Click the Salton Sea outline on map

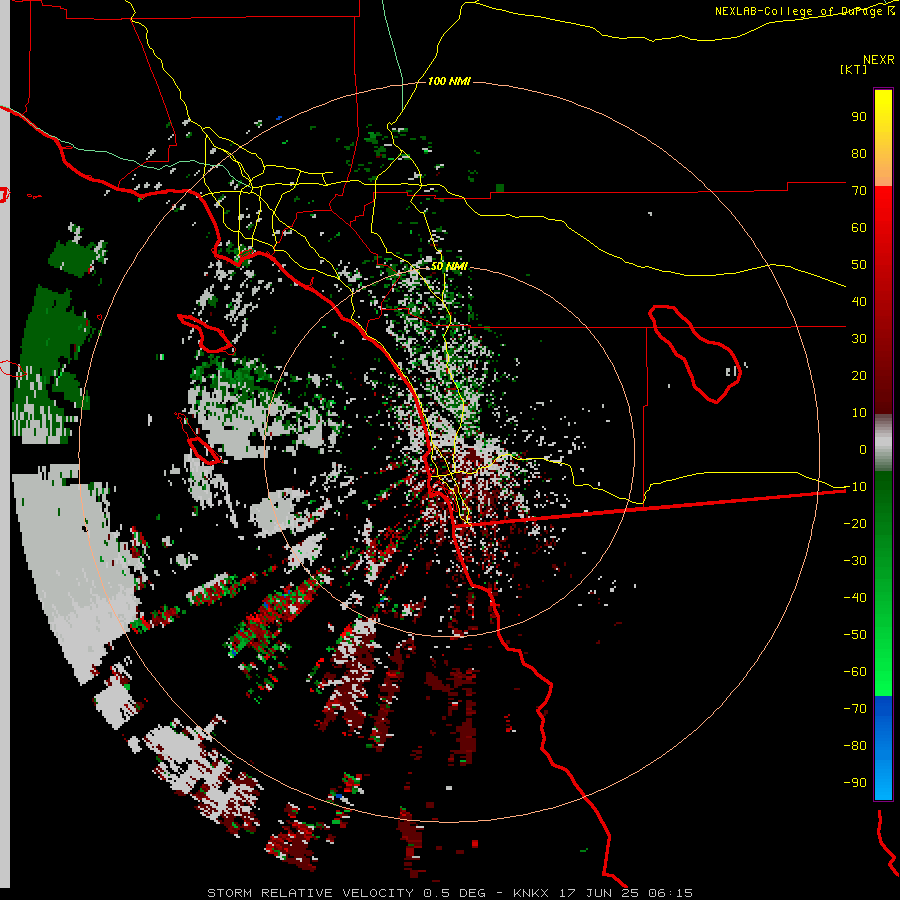(x=695, y=354)
